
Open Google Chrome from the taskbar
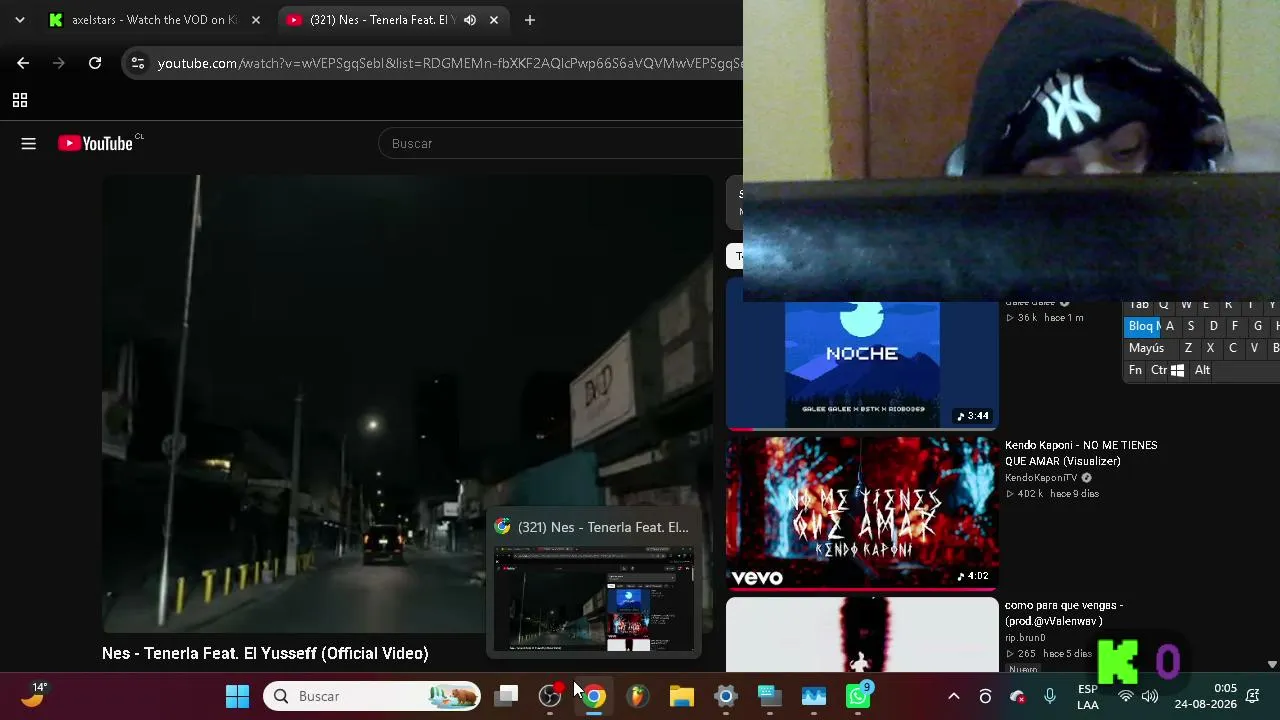click(594, 696)
